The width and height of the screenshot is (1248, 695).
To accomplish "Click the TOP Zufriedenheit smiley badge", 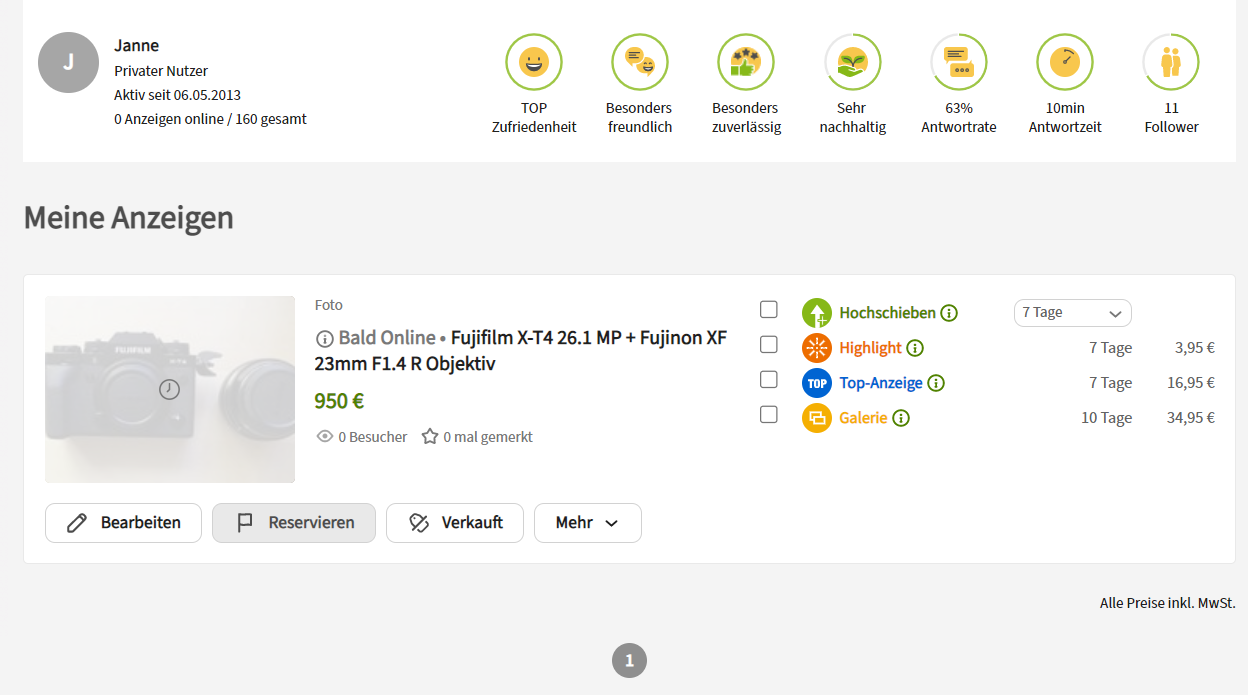I will [534, 62].
